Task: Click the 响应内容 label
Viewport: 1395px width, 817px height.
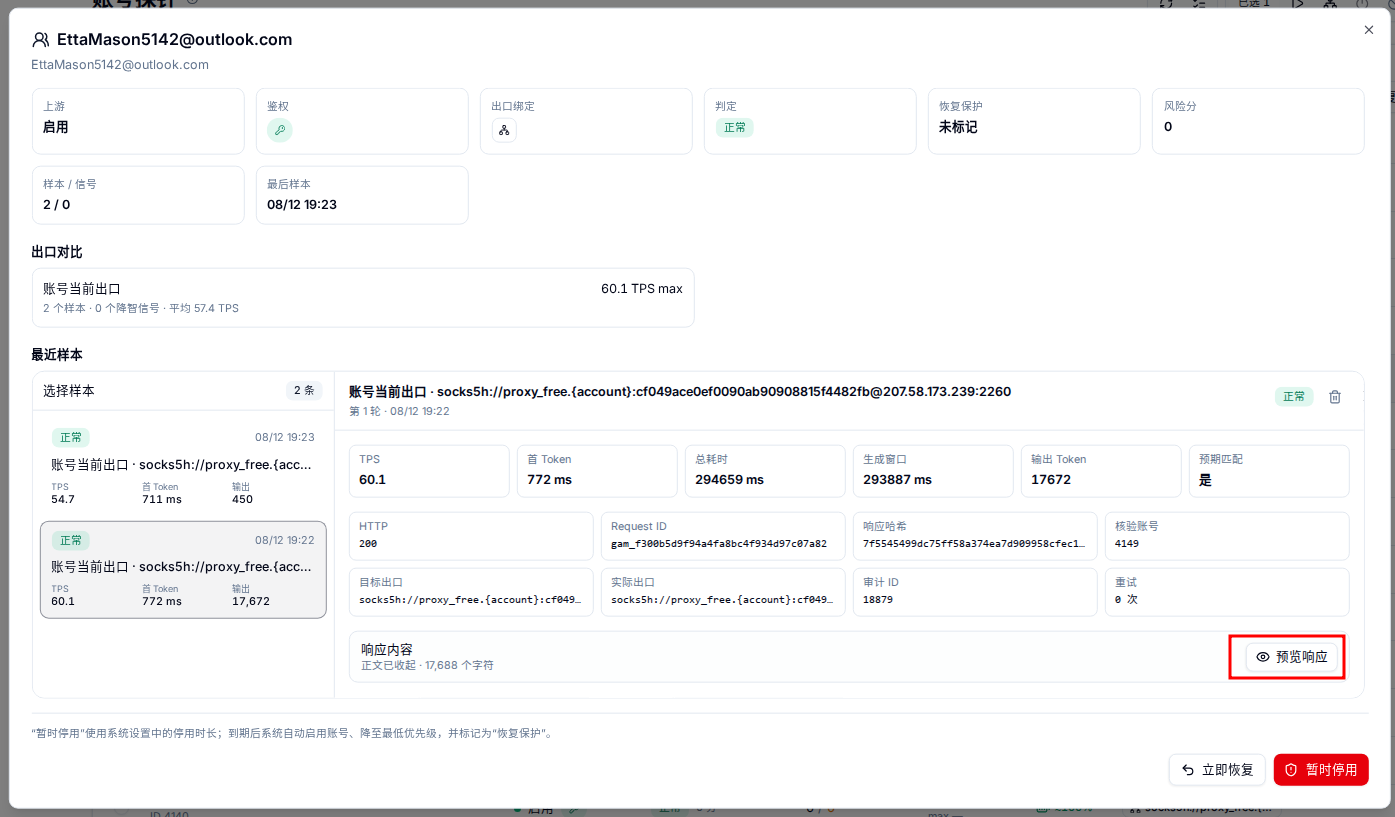Action: click(x=387, y=650)
